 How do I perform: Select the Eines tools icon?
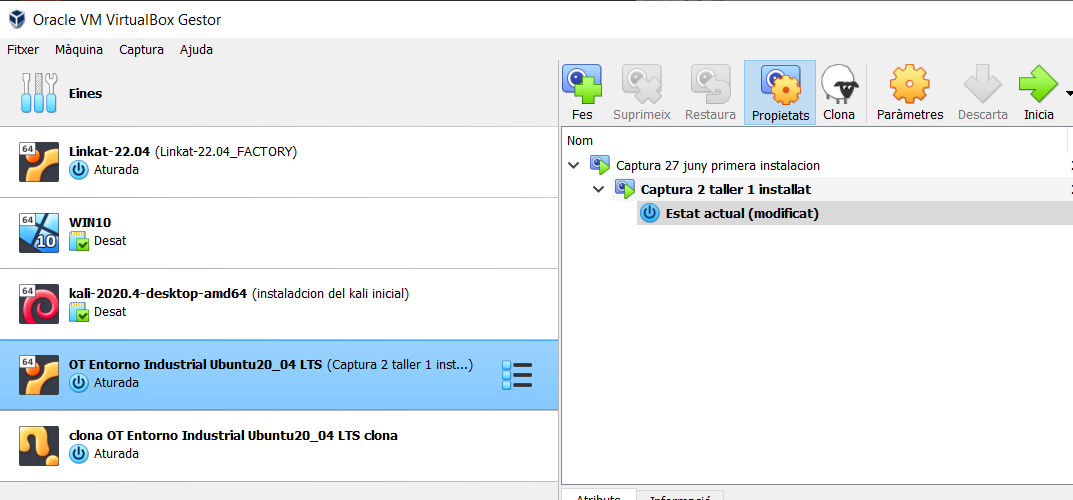click(x=39, y=92)
